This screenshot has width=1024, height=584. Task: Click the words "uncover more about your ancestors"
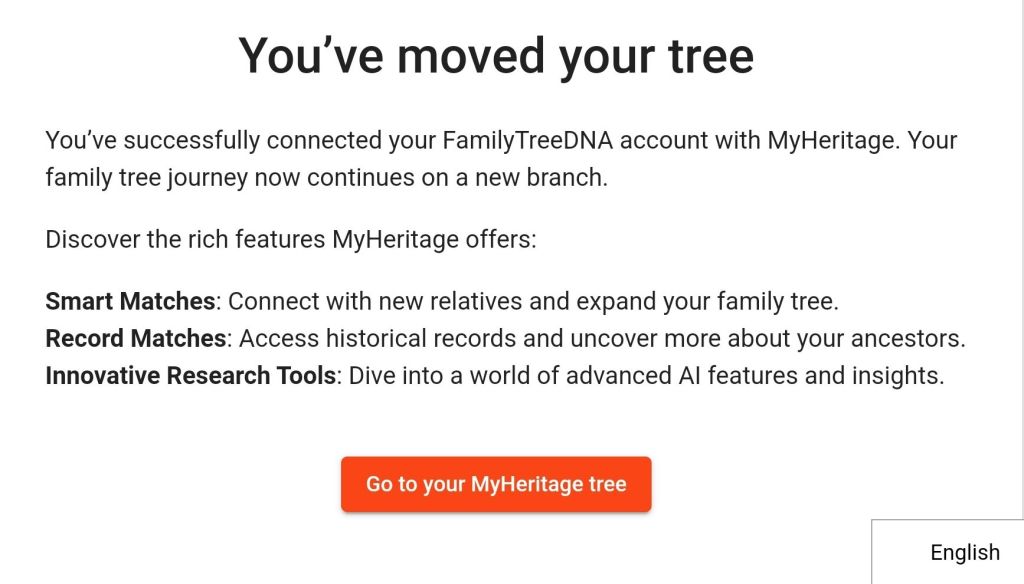[767, 339]
